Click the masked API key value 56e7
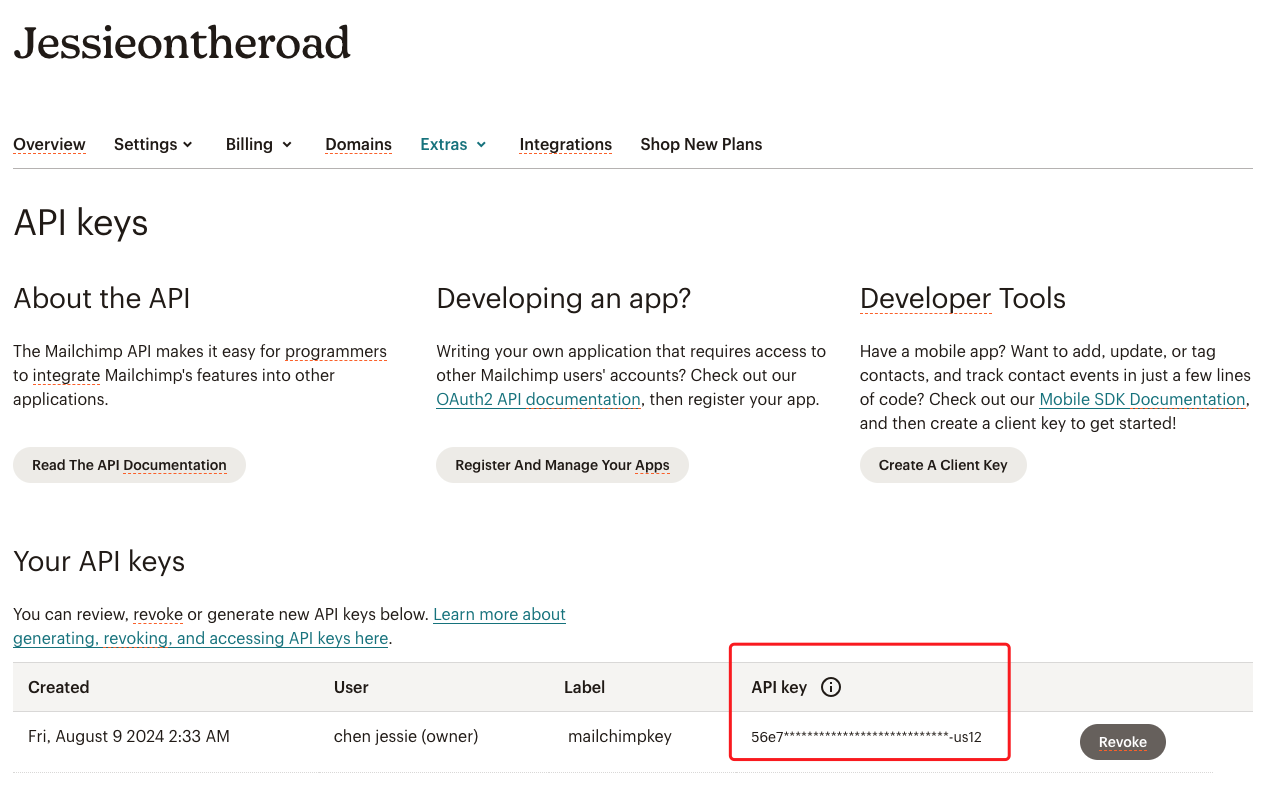 866,737
